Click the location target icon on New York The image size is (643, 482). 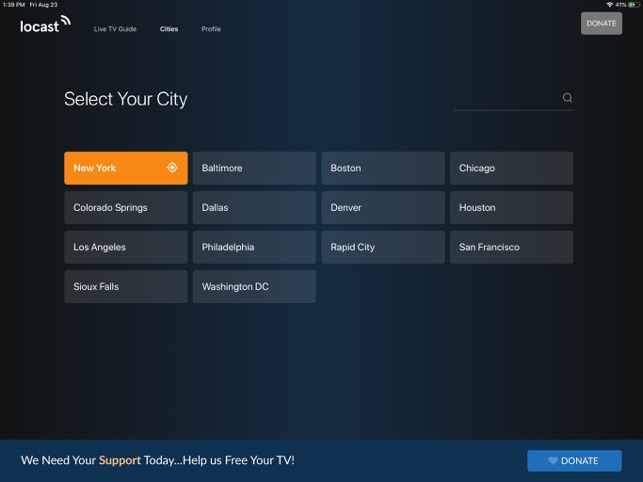tap(172, 167)
